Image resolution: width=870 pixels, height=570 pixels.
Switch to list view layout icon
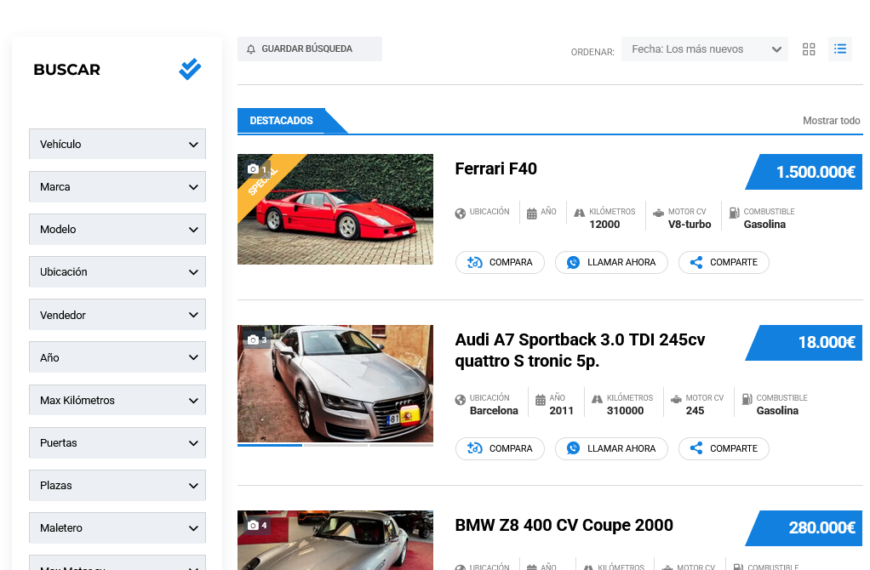click(x=840, y=49)
